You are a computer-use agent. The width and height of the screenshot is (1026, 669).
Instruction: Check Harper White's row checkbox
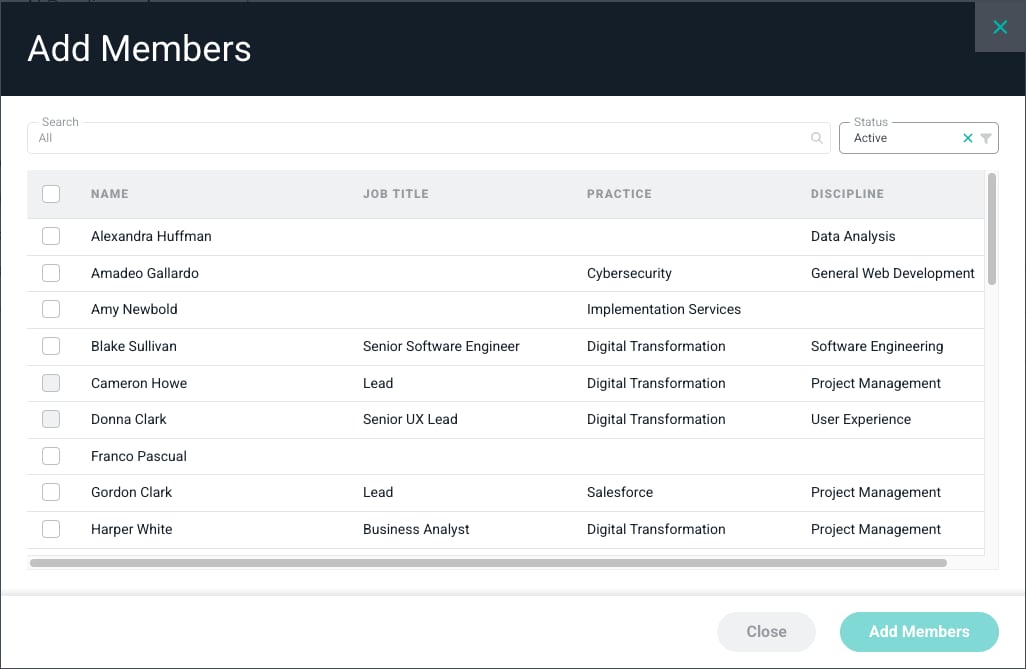(x=51, y=529)
